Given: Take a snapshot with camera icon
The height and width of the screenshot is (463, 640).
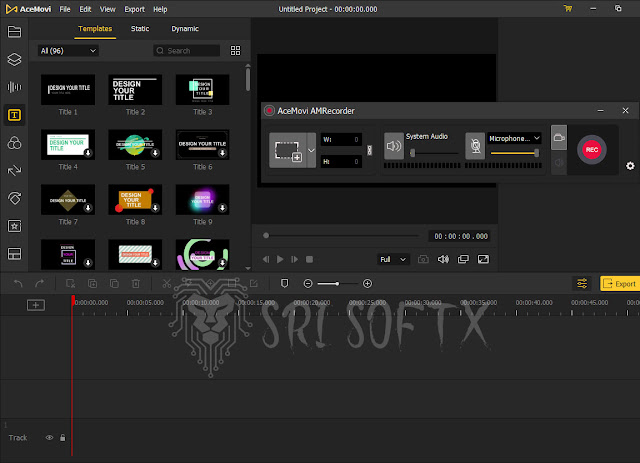Looking at the screenshot, I should pyautogui.click(x=423, y=259).
